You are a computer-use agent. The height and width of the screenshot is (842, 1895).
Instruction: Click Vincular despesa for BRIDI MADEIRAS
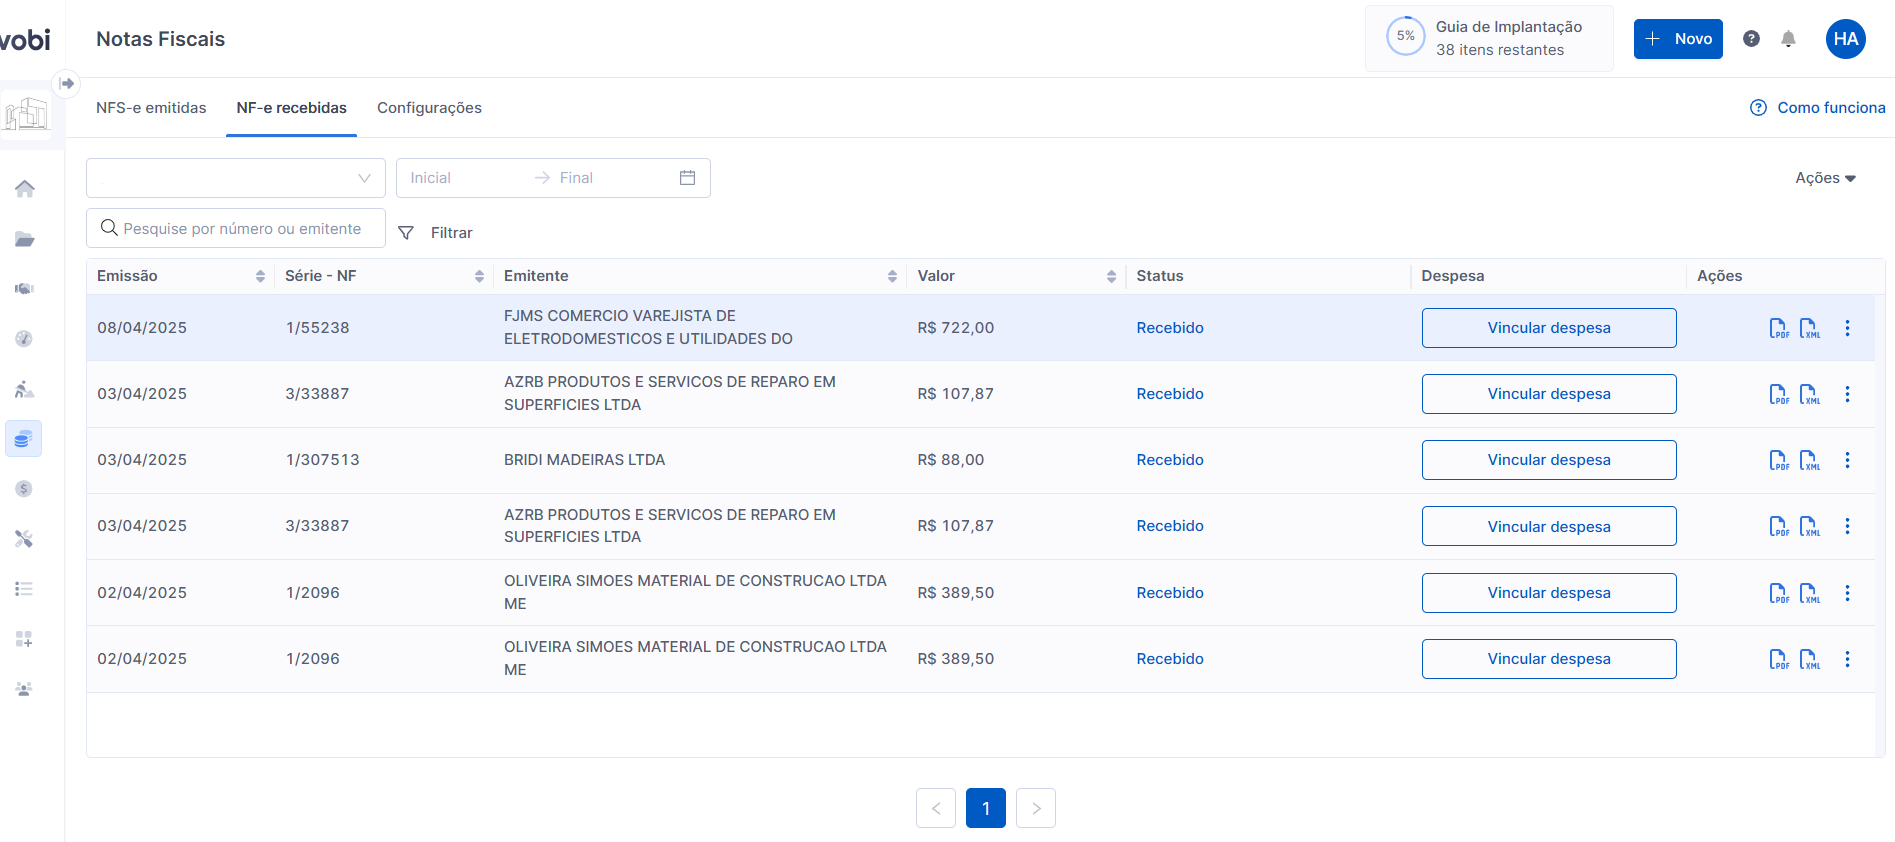pos(1548,460)
